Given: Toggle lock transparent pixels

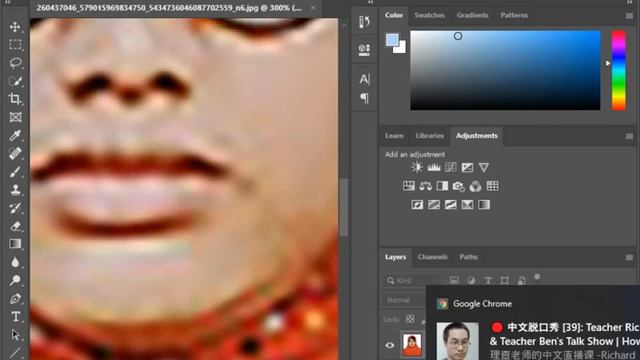Looking at the screenshot, I should [x=410, y=319].
